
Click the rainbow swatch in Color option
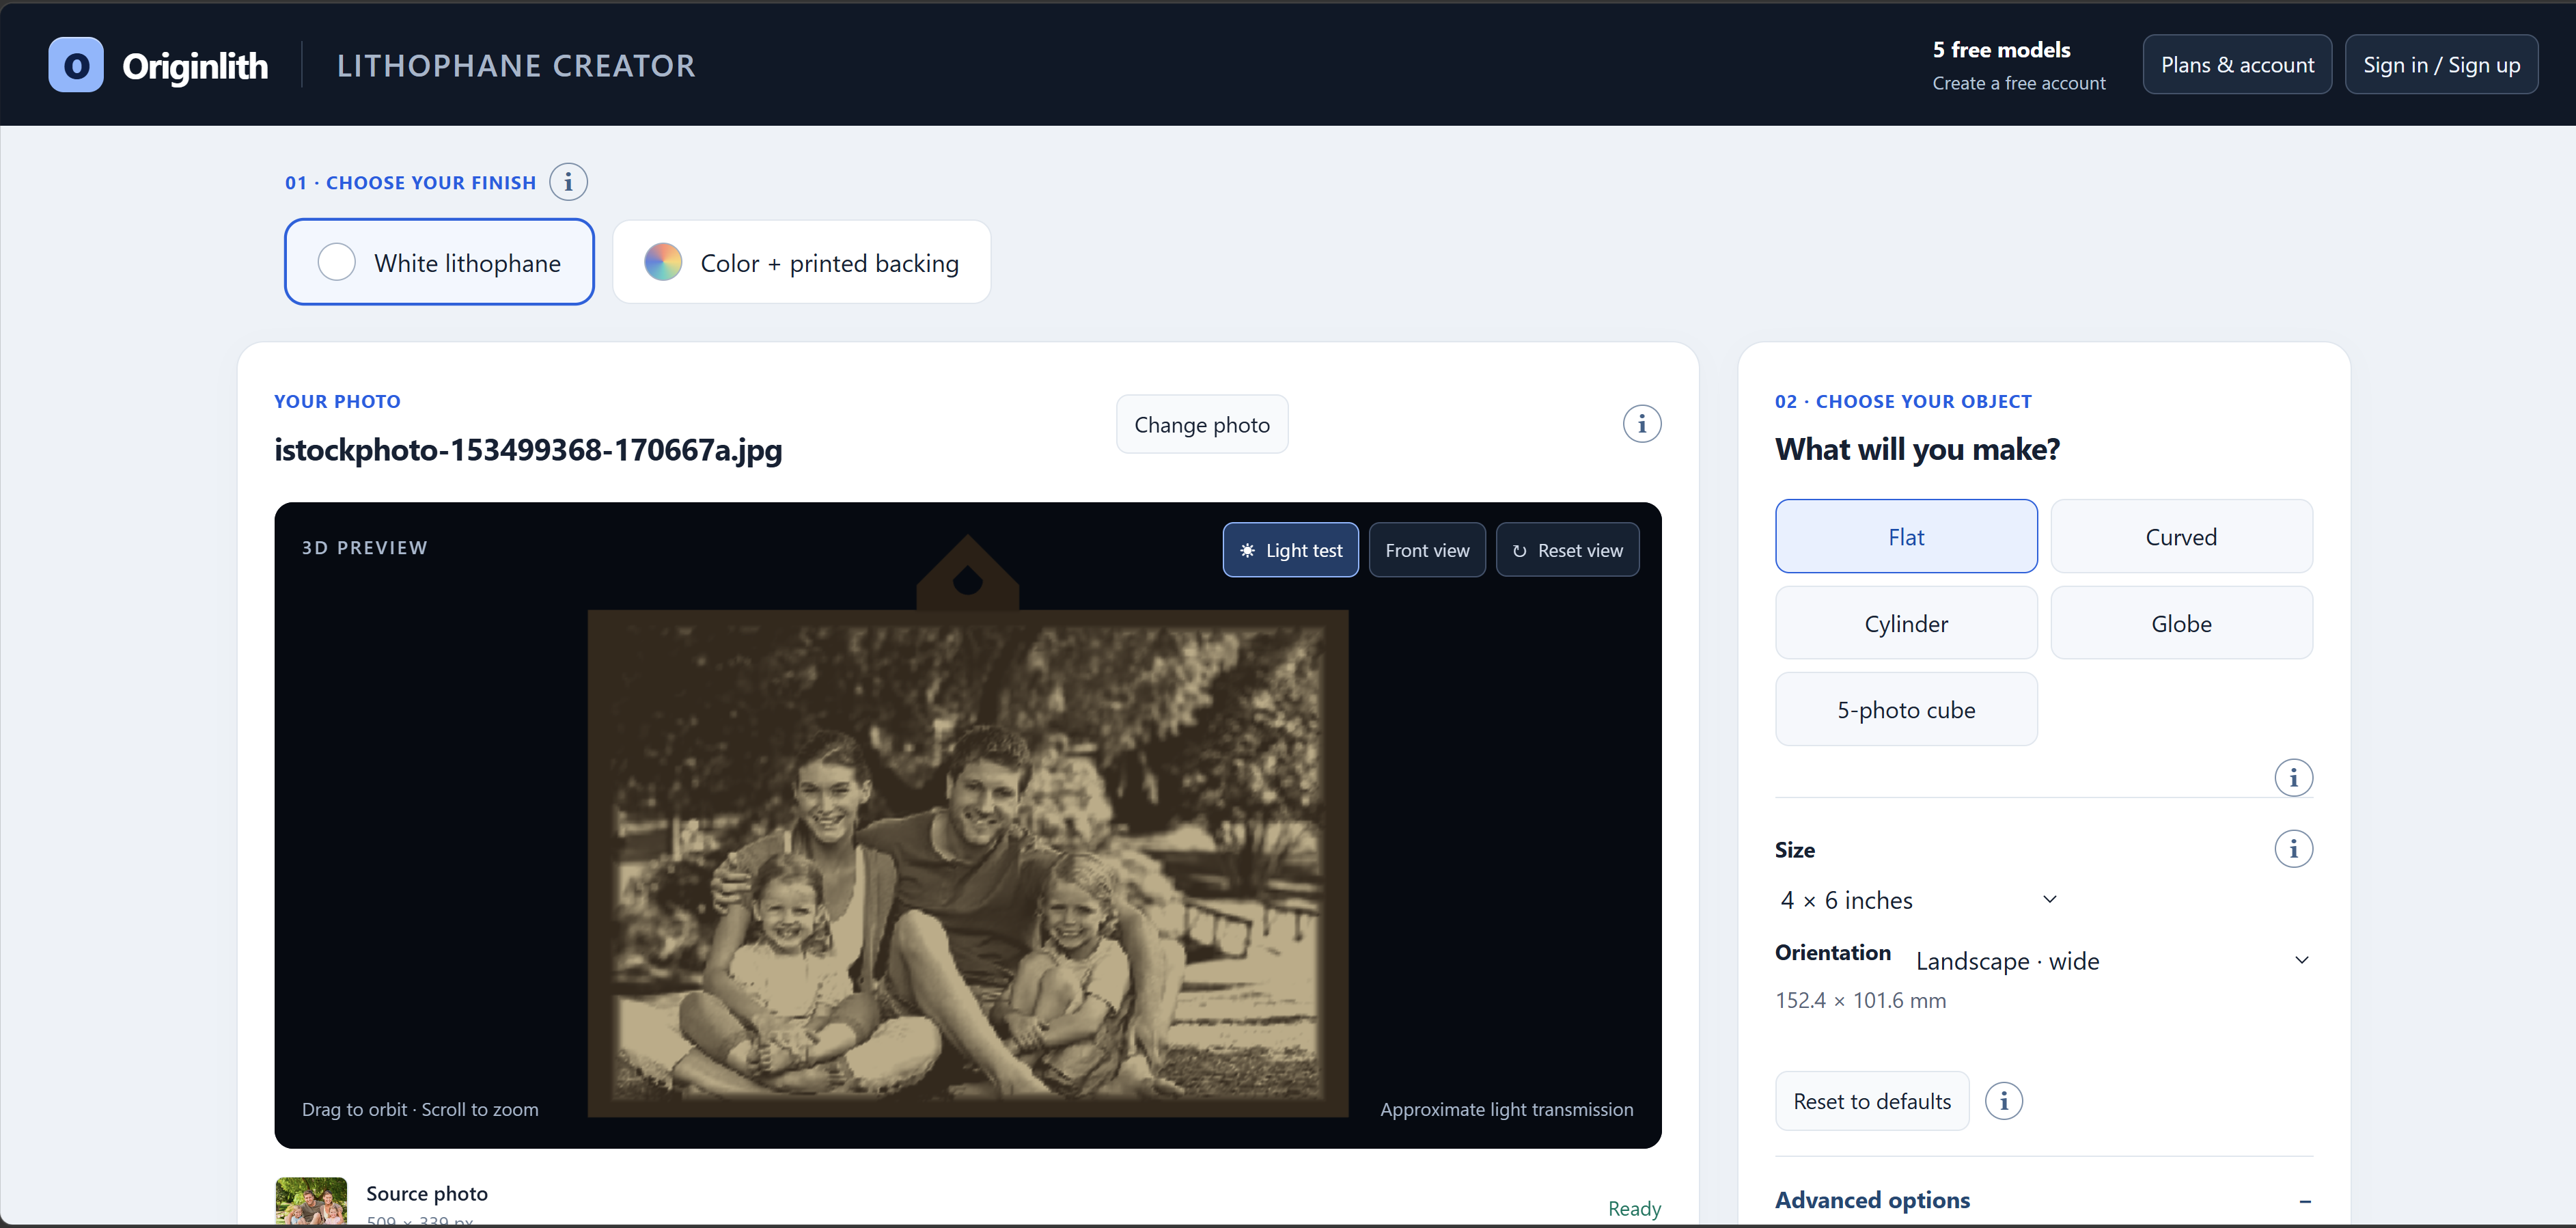click(x=663, y=262)
